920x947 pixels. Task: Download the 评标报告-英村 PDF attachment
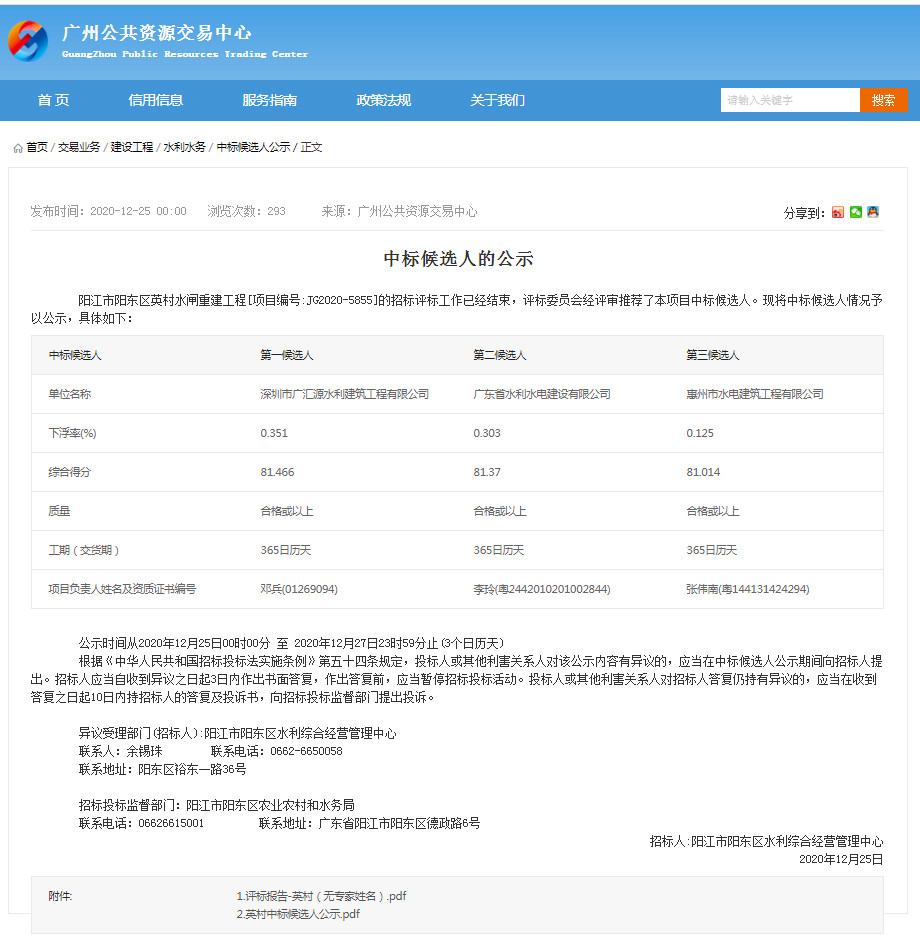click(321, 896)
